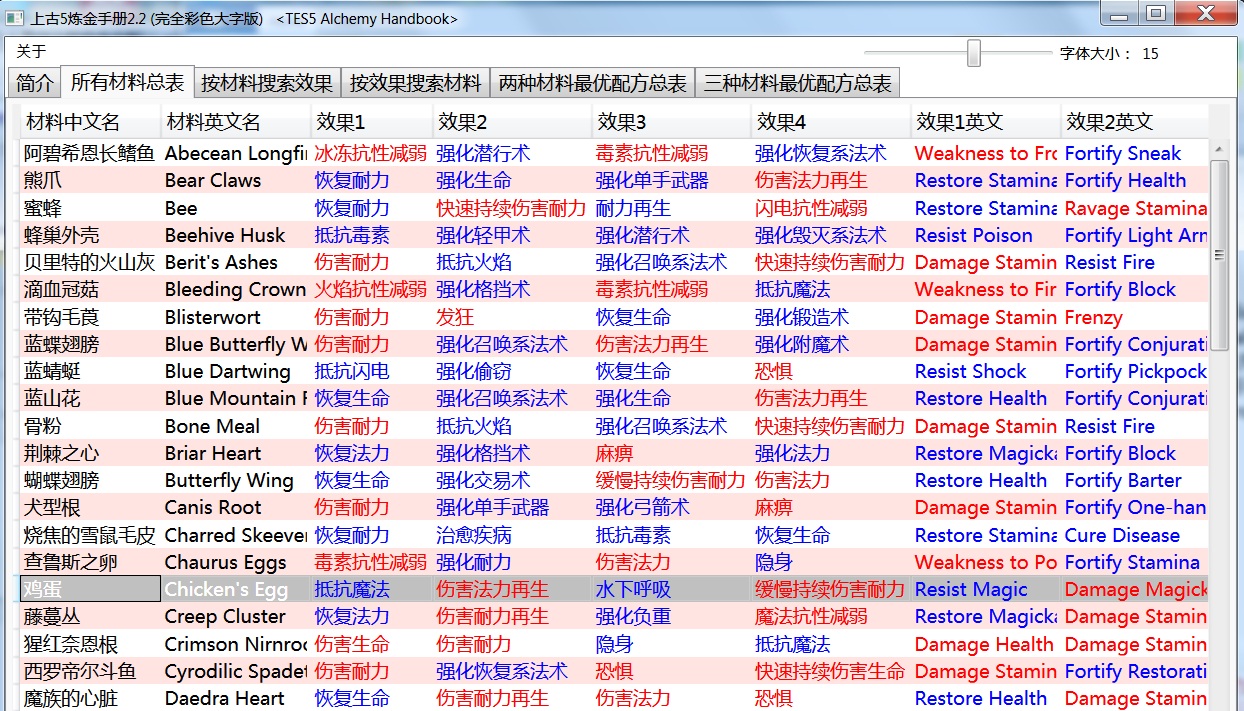Click the 效果2 column header

(512, 122)
